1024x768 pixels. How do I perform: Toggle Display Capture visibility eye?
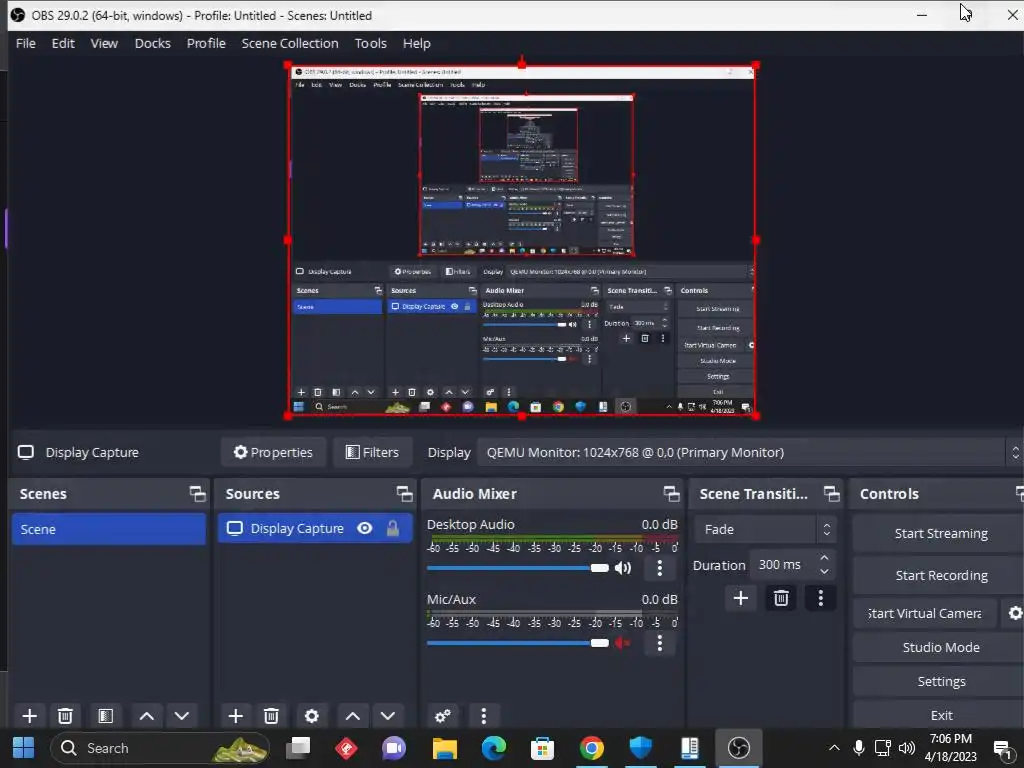click(365, 528)
